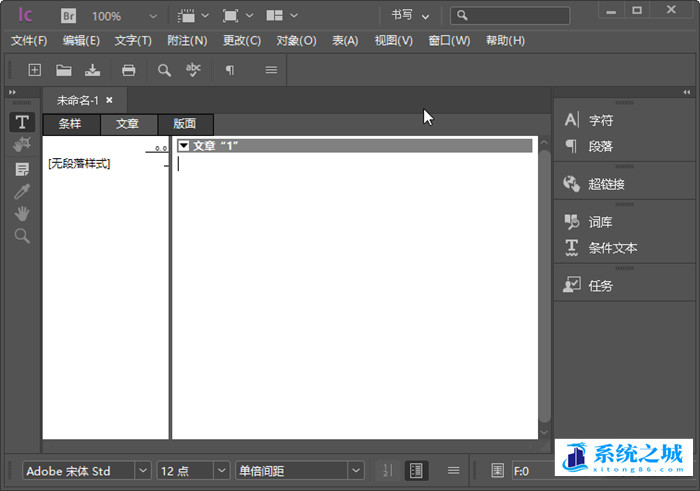Open the 窗口(W) menu

449,41
